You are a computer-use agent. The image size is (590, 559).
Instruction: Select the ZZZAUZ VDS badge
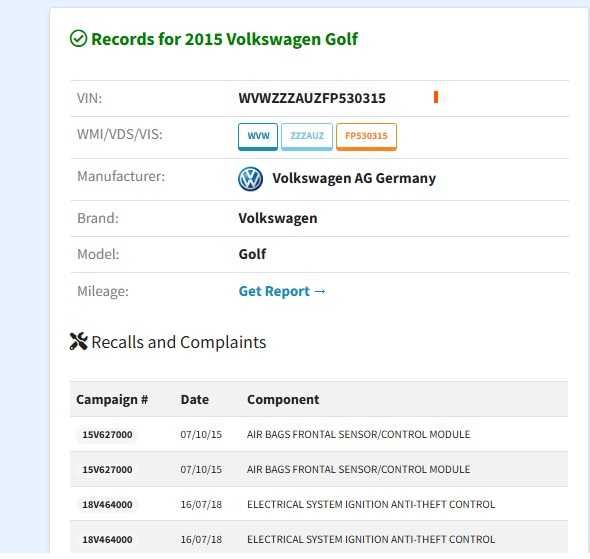[x=307, y=137]
